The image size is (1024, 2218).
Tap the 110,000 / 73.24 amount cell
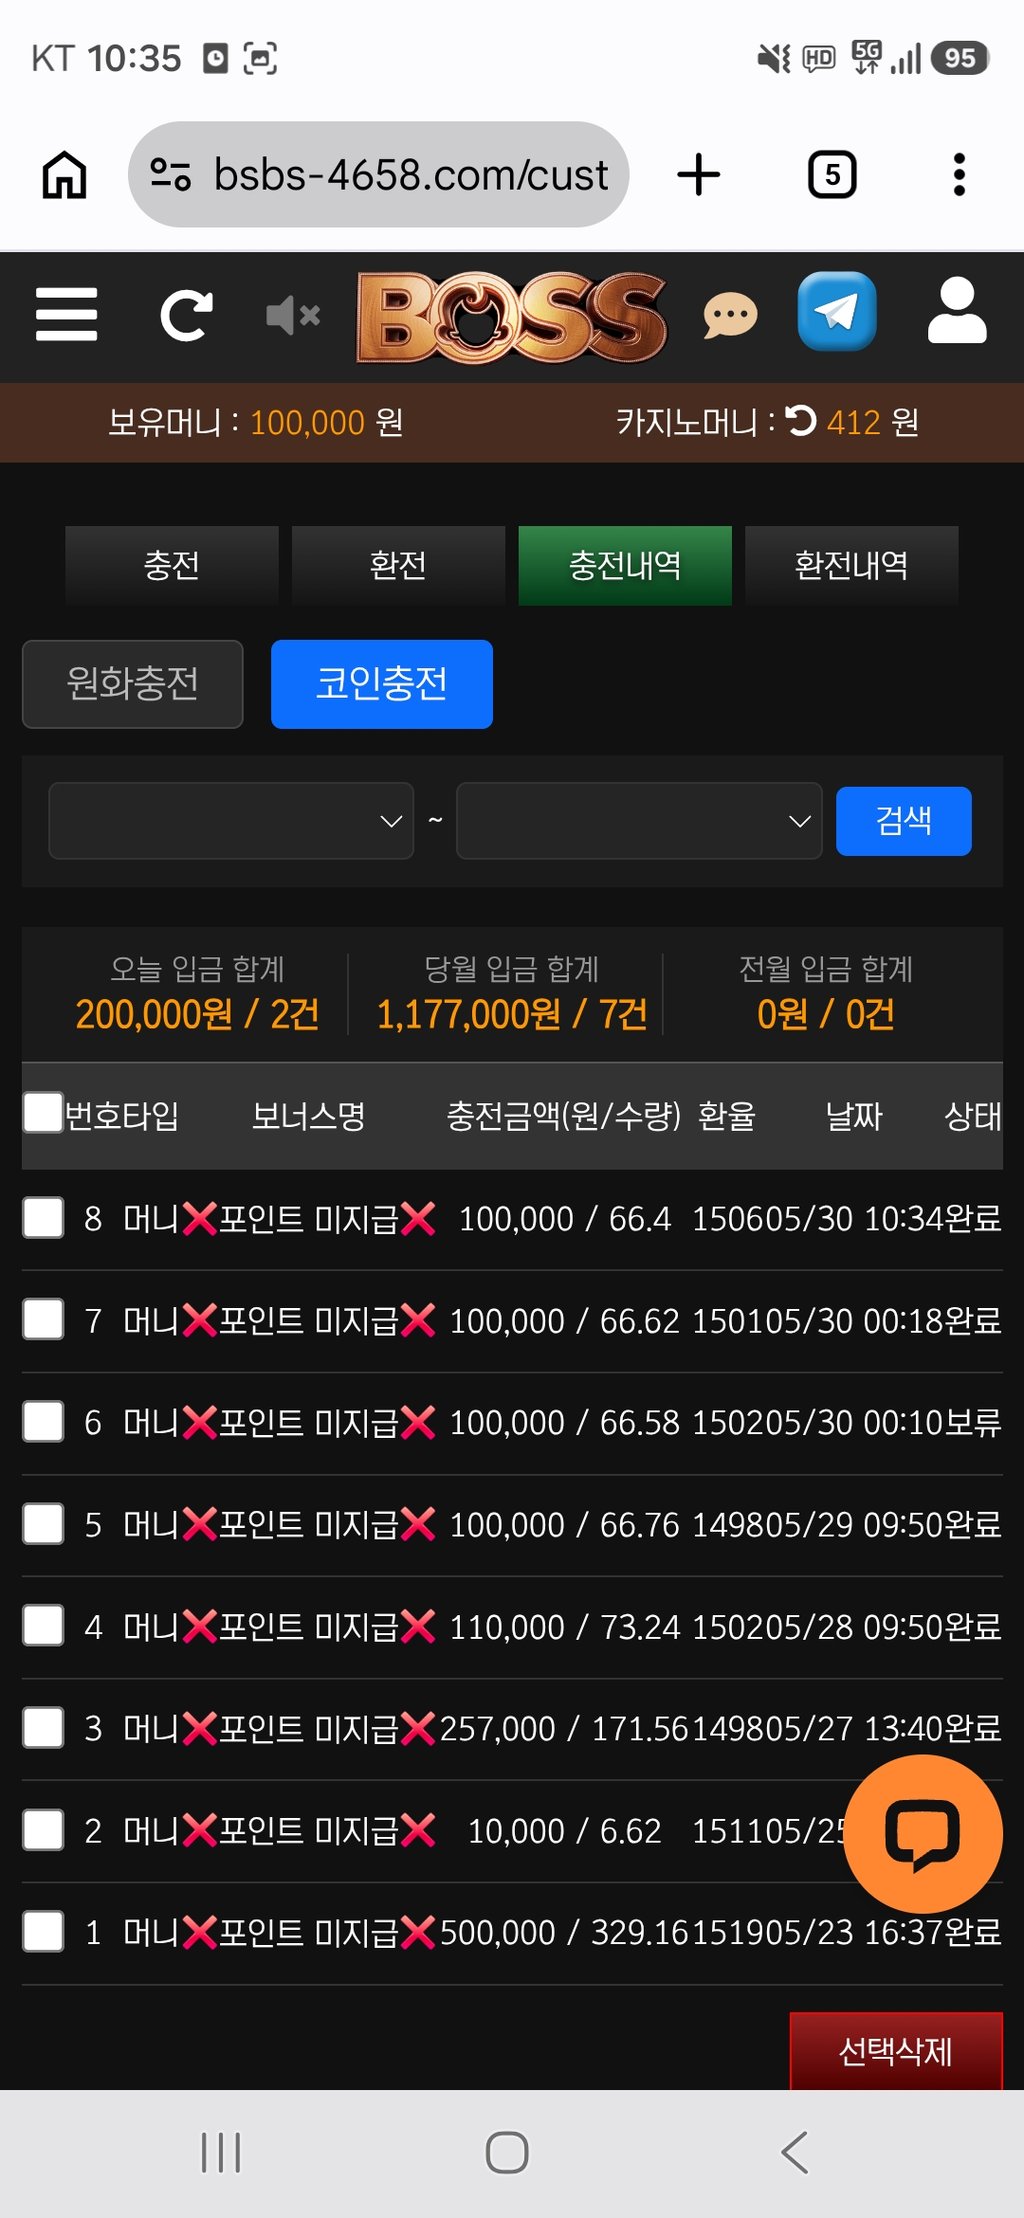(565, 1627)
